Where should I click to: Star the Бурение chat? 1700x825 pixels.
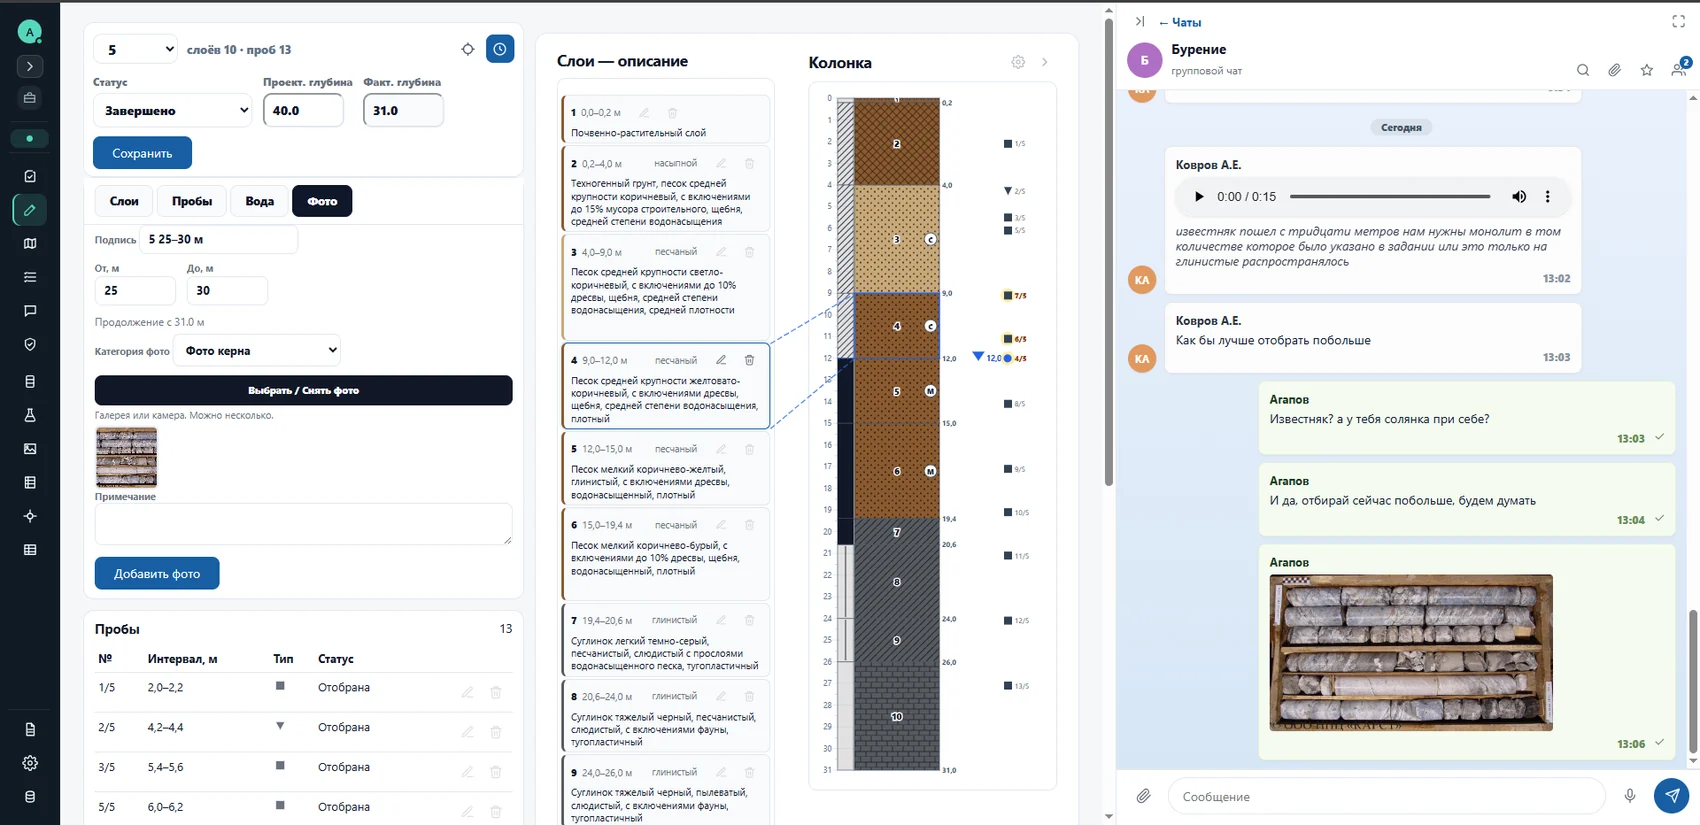pos(1647,70)
